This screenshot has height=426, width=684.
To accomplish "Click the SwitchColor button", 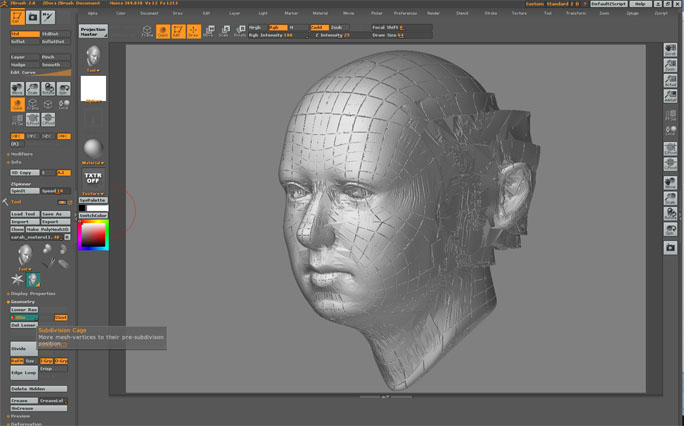I will pos(93,215).
